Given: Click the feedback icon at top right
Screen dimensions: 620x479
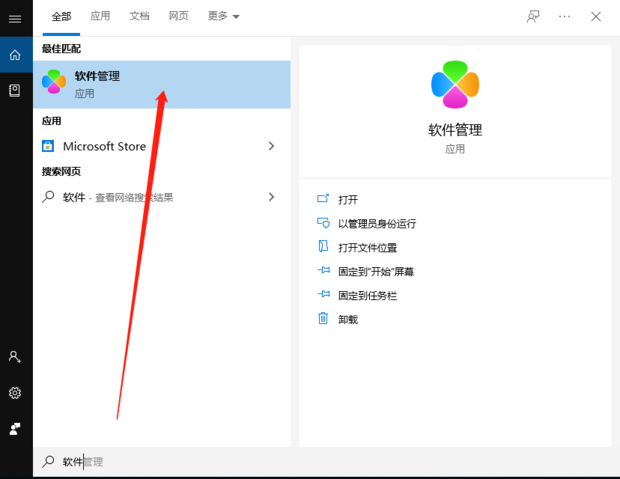Looking at the screenshot, I should [533, 16].
